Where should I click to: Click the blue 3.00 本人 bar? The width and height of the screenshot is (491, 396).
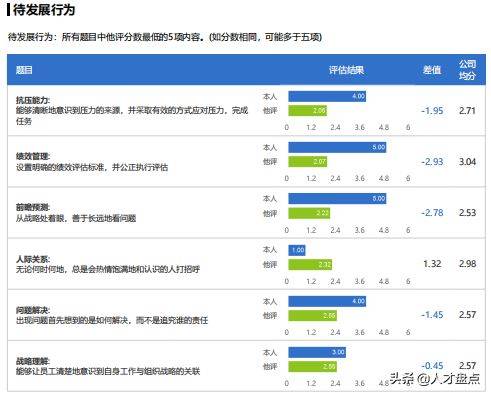(317, 352)
